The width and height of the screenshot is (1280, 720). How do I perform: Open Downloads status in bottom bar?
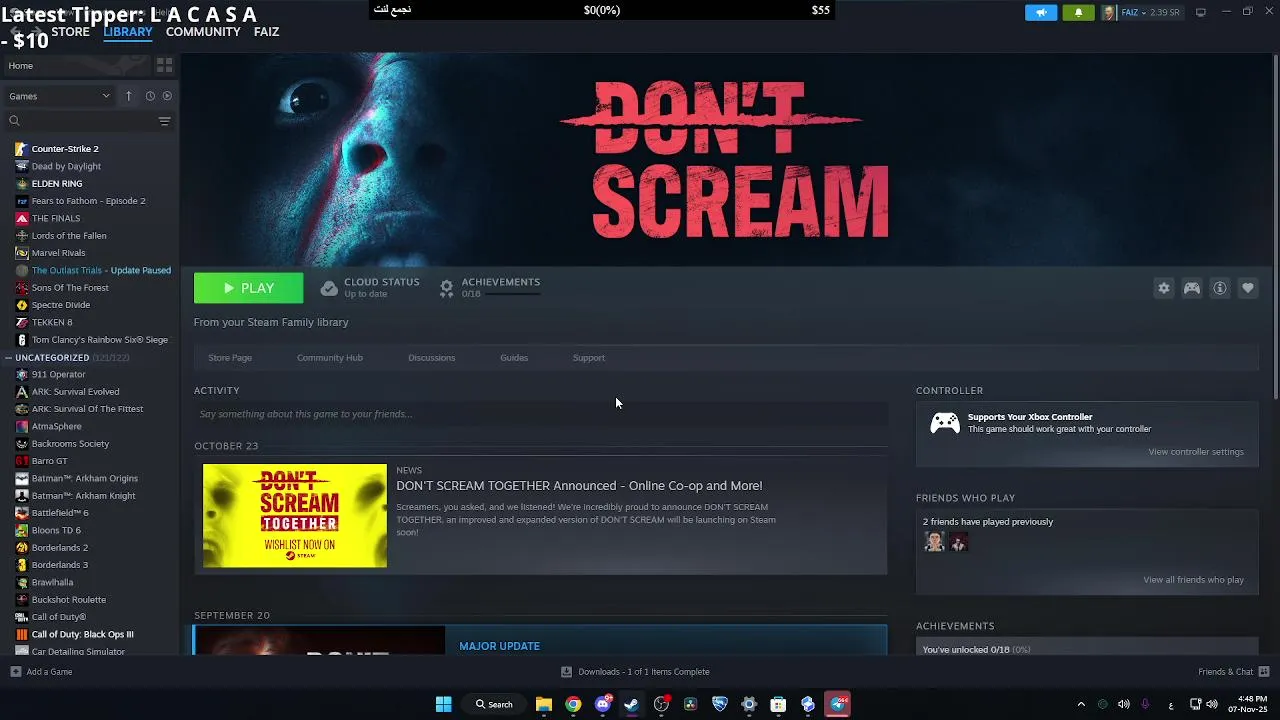tap(635, 672)
